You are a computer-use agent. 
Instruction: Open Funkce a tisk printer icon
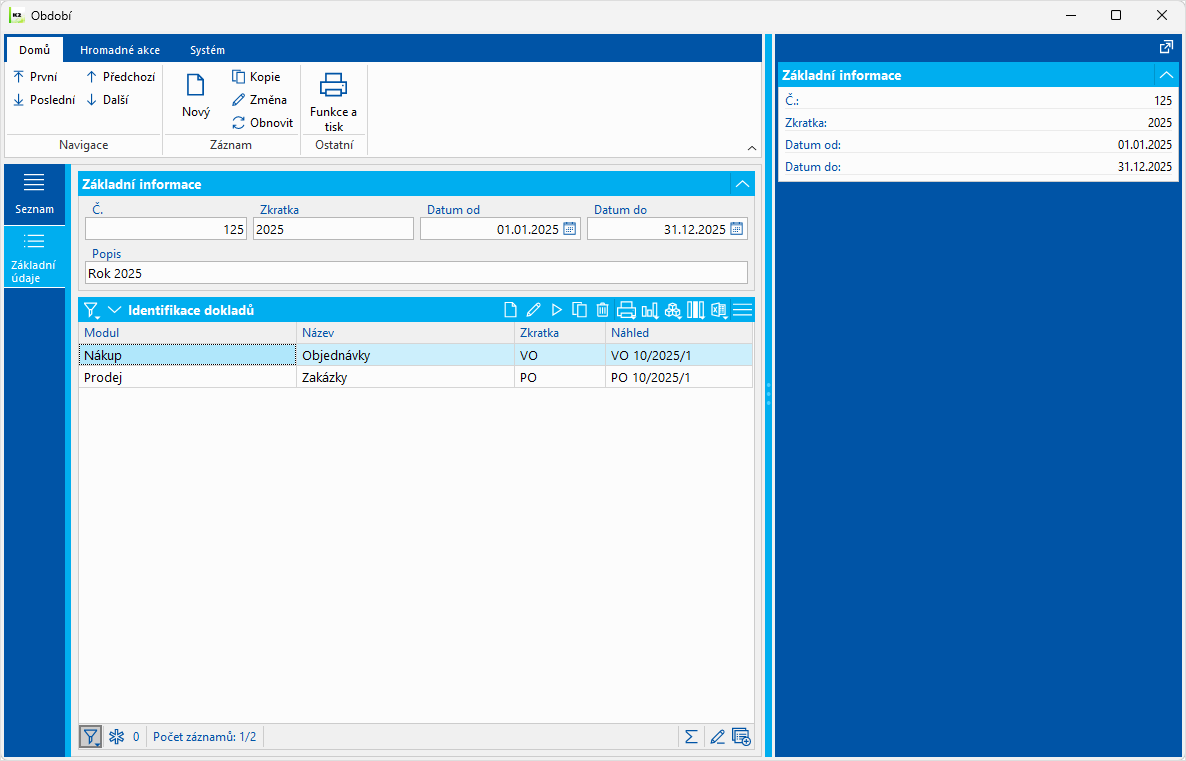(x=333, y=85)
